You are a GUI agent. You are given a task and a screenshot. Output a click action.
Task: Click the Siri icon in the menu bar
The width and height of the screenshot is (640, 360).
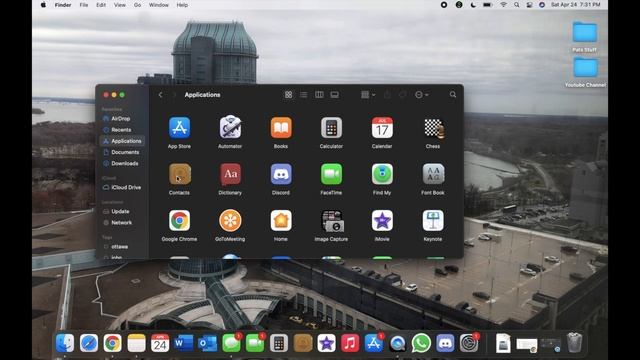(x=542, y=5)
